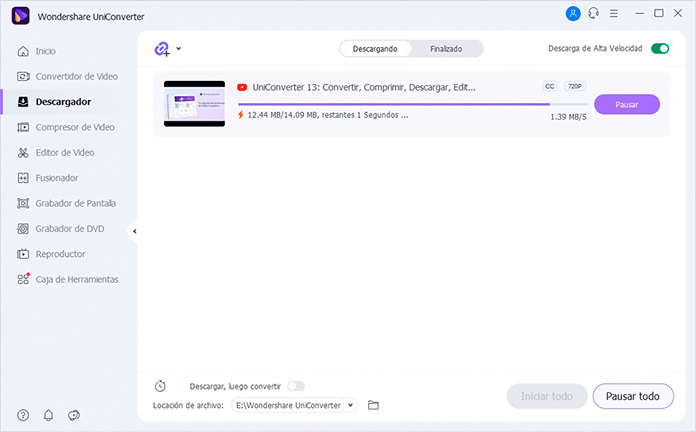Expand the add-link dropdown arrow
Screen dimensions: 696x432
click(178, 48)
